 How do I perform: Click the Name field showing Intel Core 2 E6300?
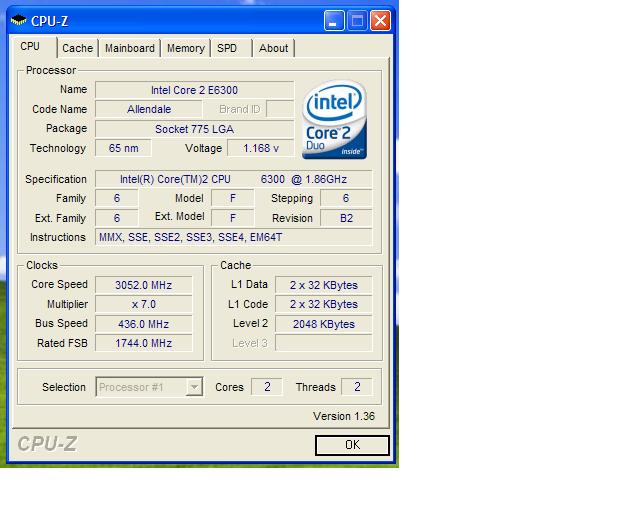194,90
